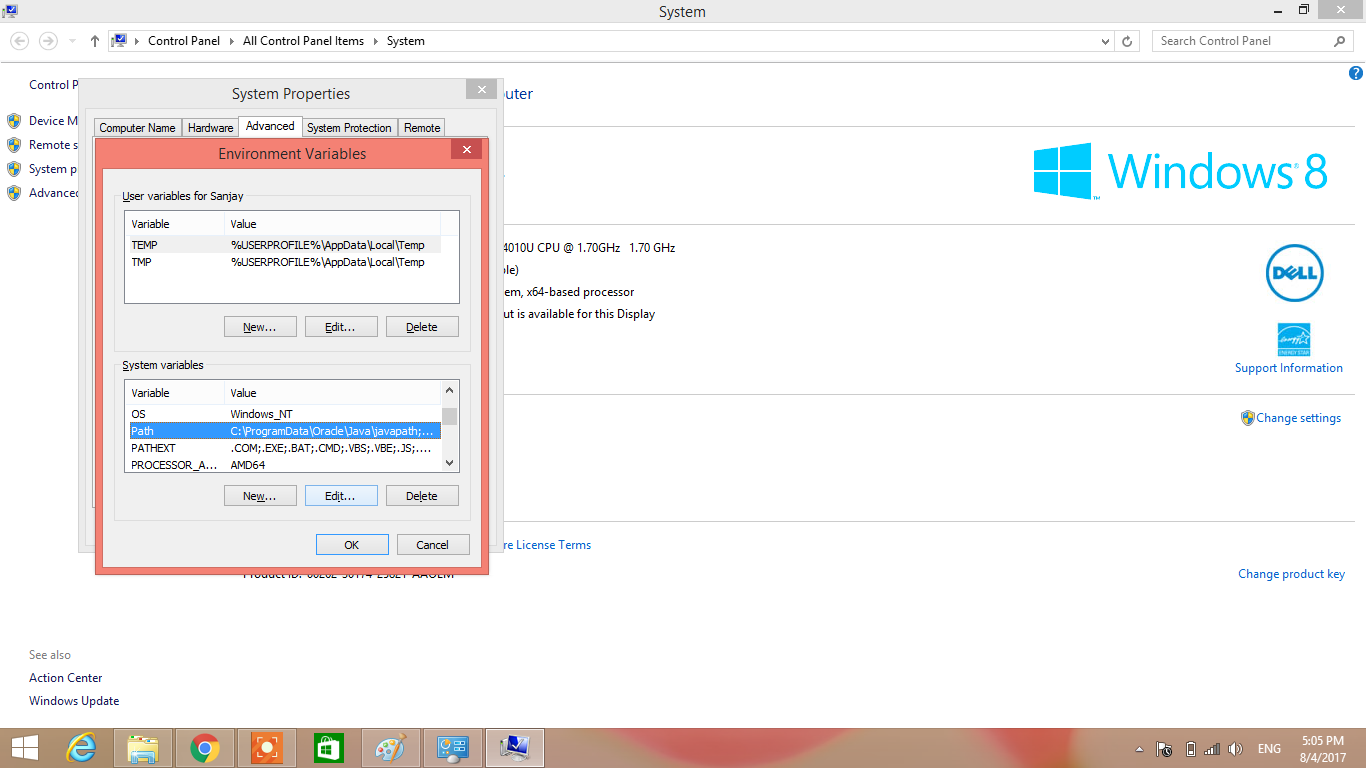
Task: Open network signal icon in the tray
Action: (1212, 749)
